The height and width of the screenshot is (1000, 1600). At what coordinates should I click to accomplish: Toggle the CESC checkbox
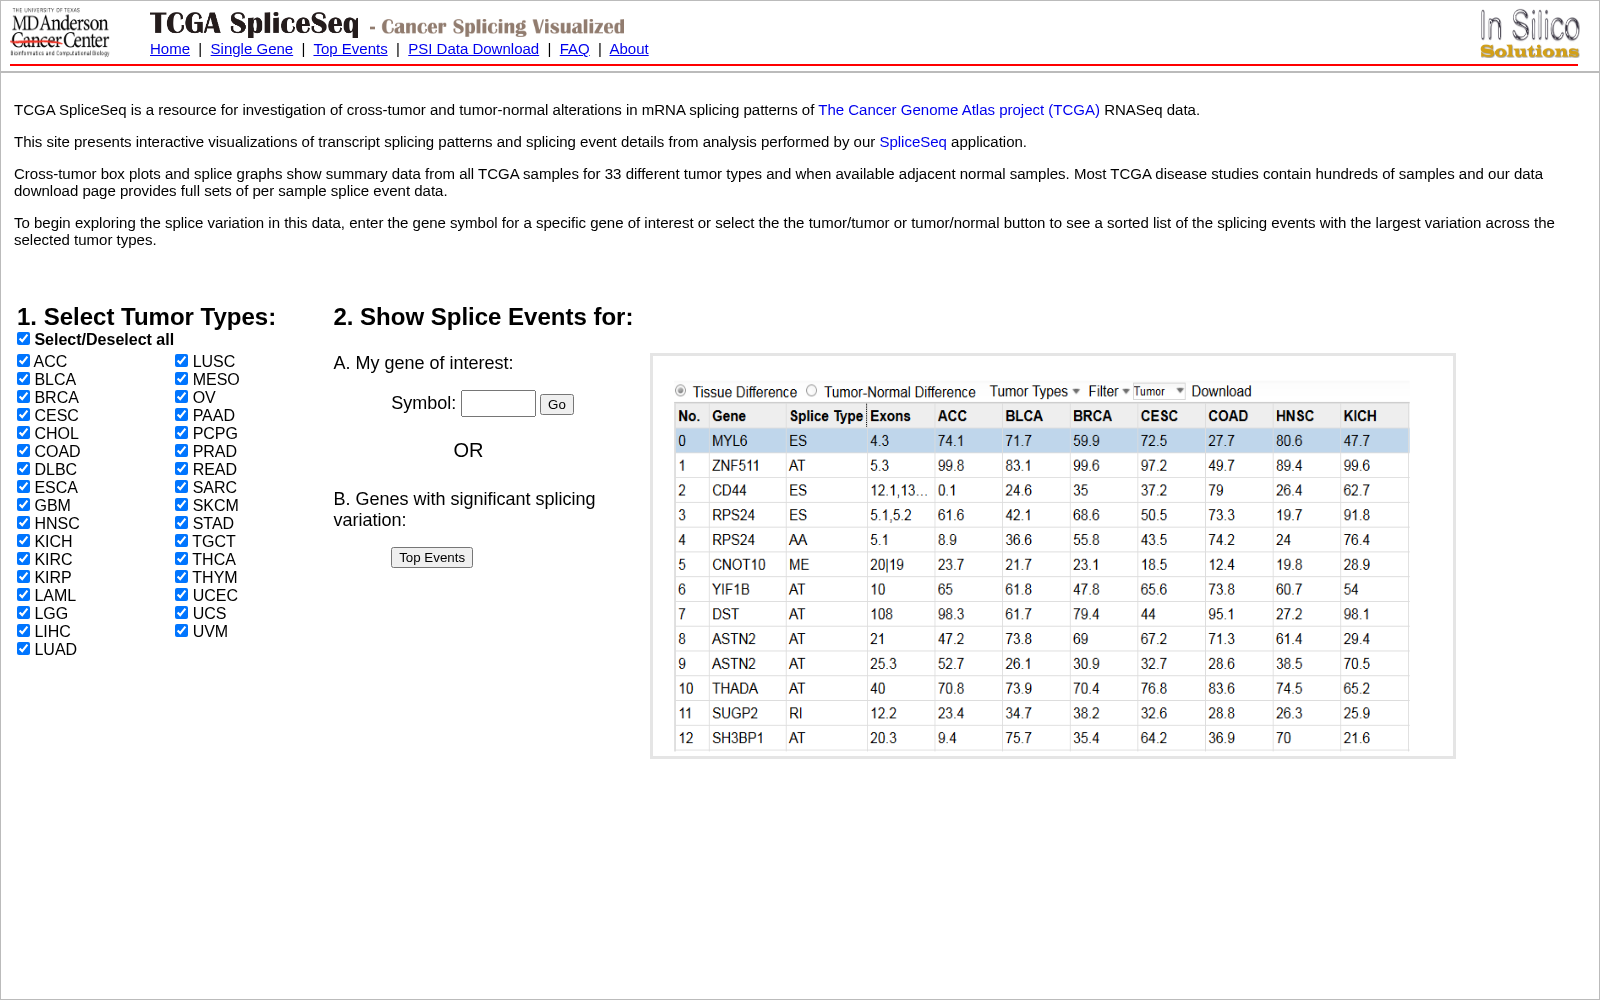(x=23, y=415)
